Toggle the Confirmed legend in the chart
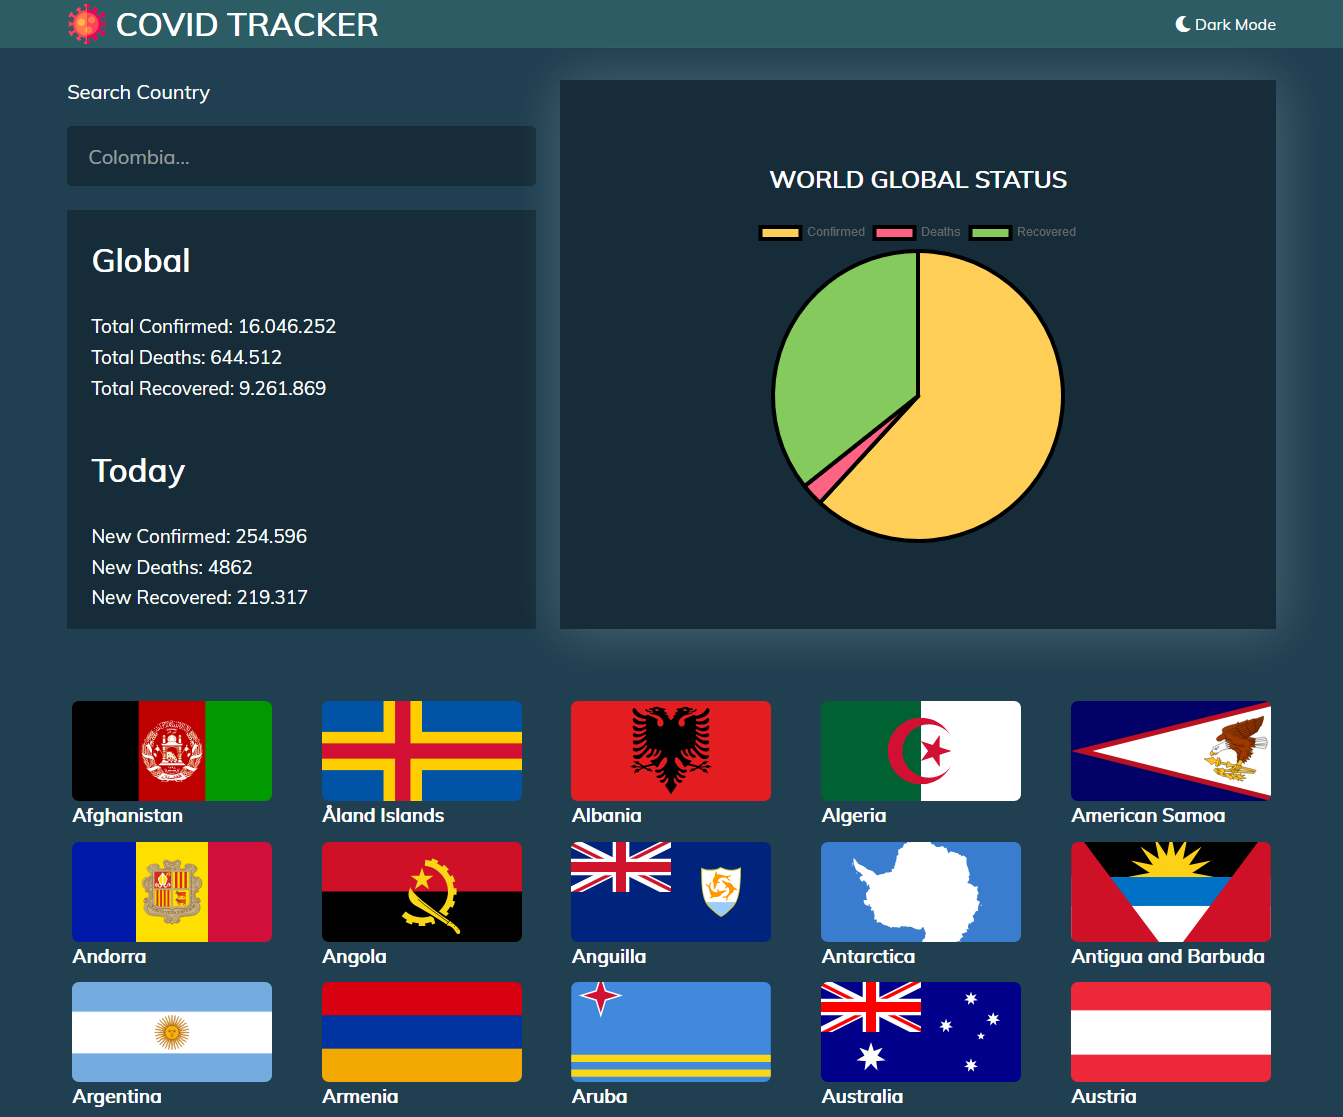1343x1117 pixels. tap(812, 232)
